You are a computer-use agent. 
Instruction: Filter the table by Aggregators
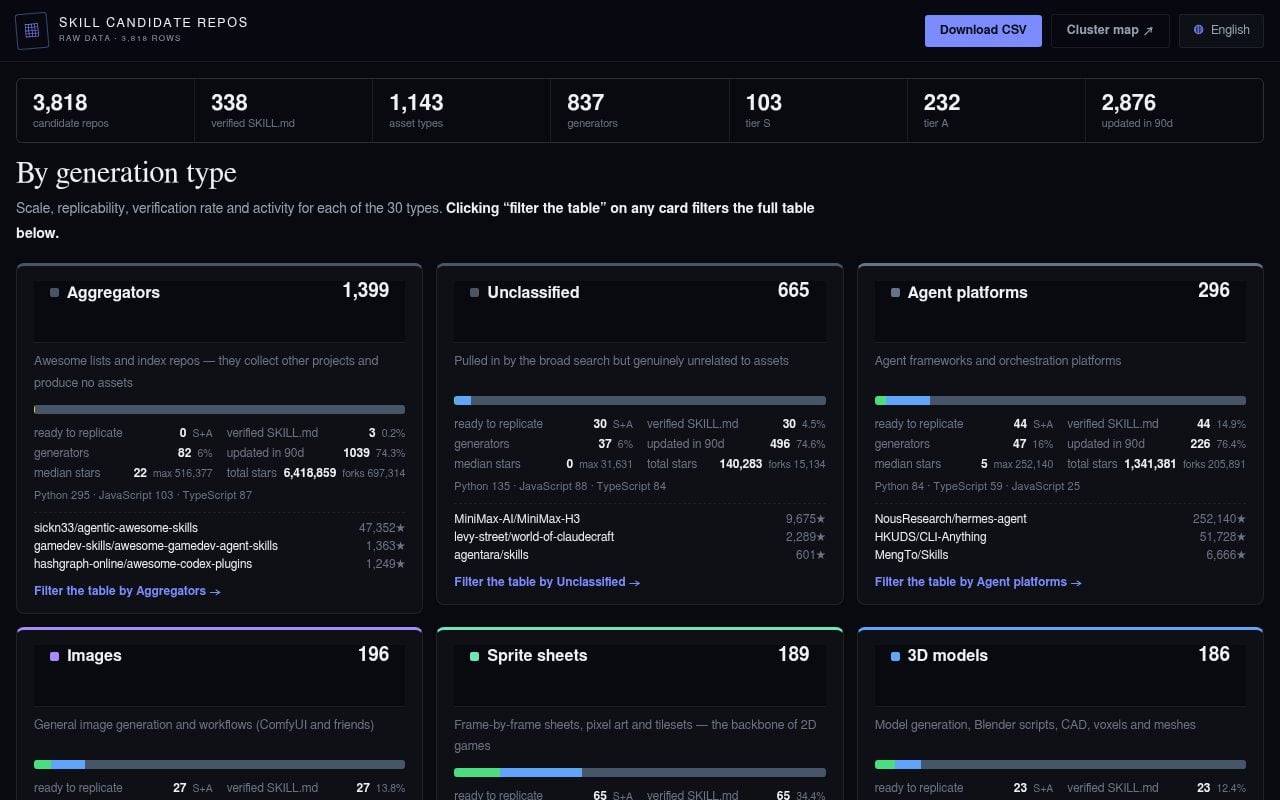[x=127, y=591]
